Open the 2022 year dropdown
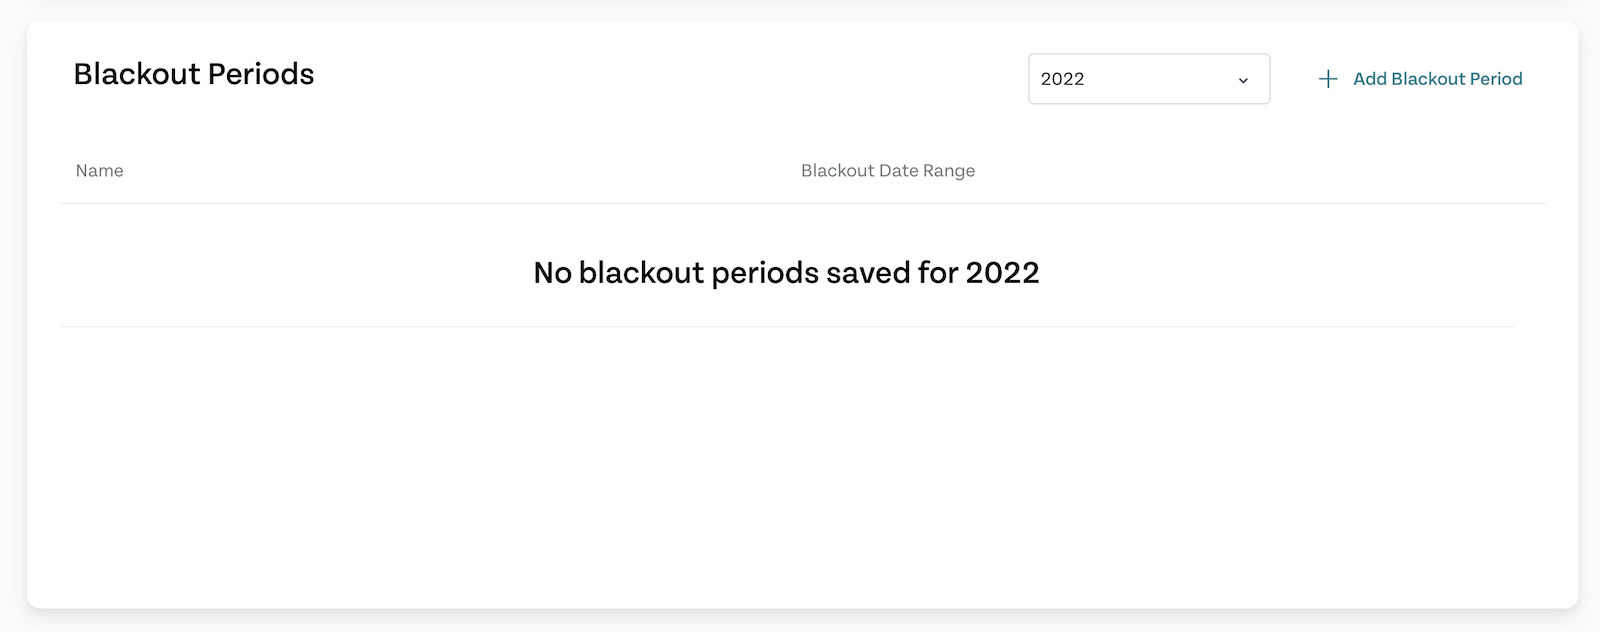This screenshot has height=632, width=1600. (x=1149, y=79)
